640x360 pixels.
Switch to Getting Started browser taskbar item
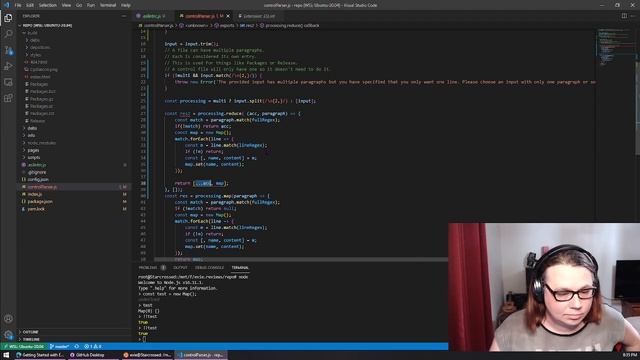pos(40,355)
